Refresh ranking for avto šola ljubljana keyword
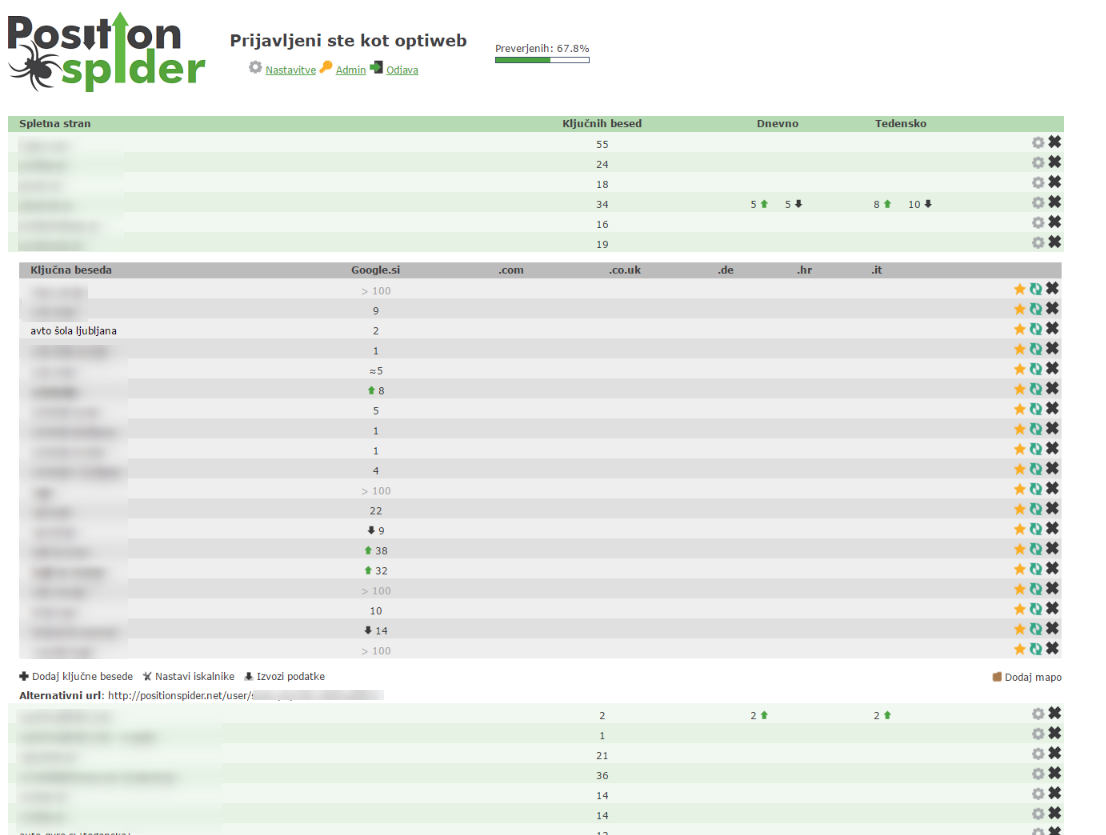 (1036, 329)
